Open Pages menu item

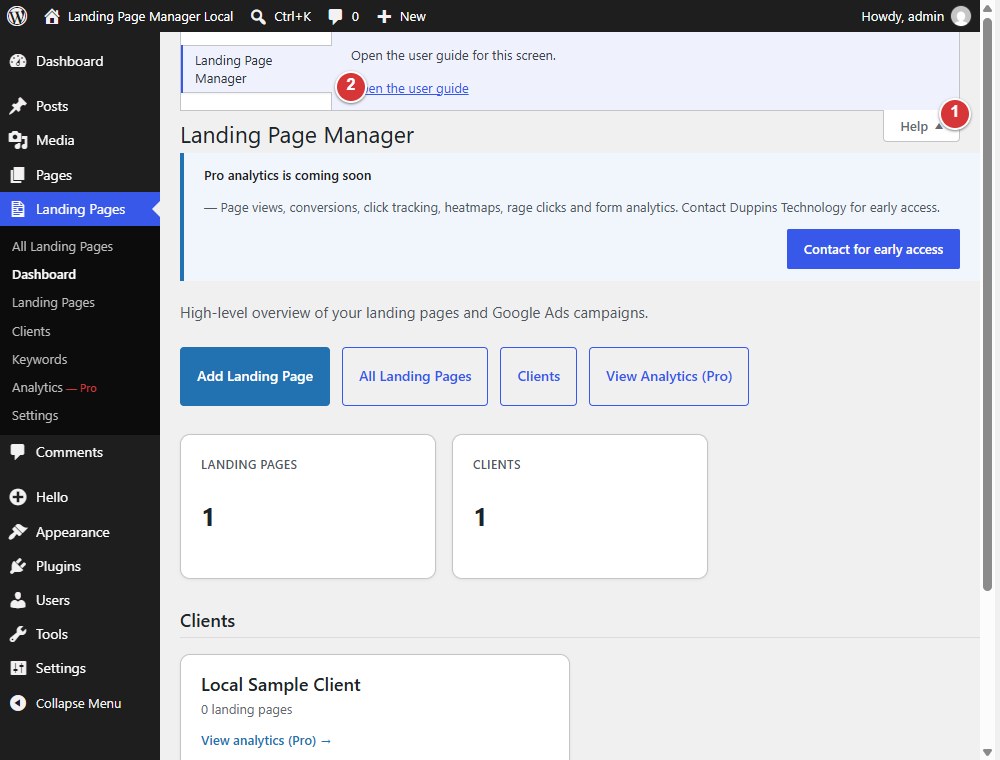(x=80, y=175)
